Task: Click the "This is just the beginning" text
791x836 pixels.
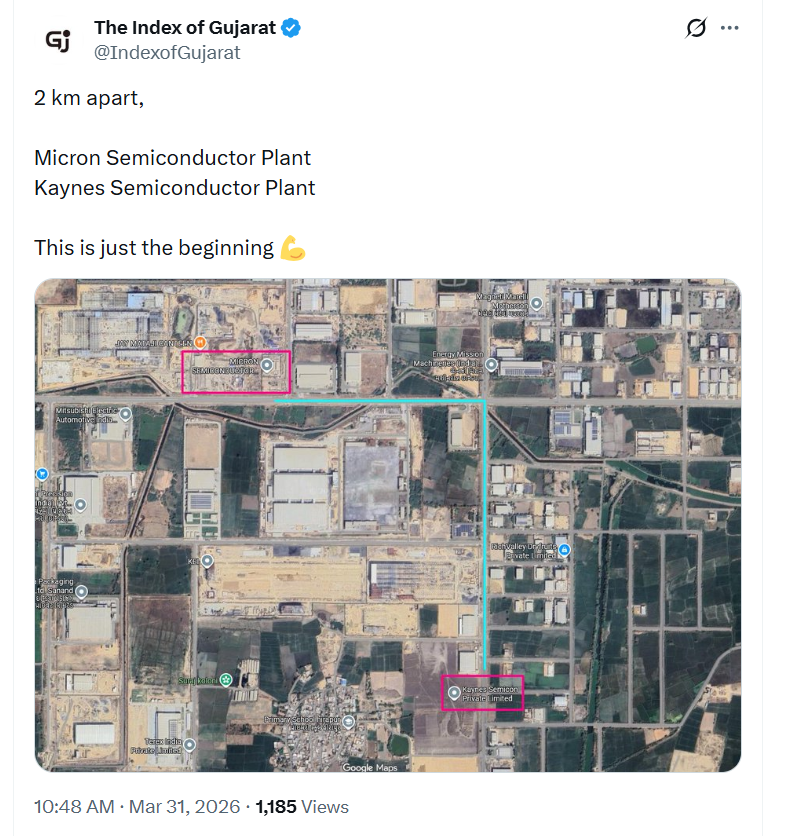Action: click(x=153, y=248)
